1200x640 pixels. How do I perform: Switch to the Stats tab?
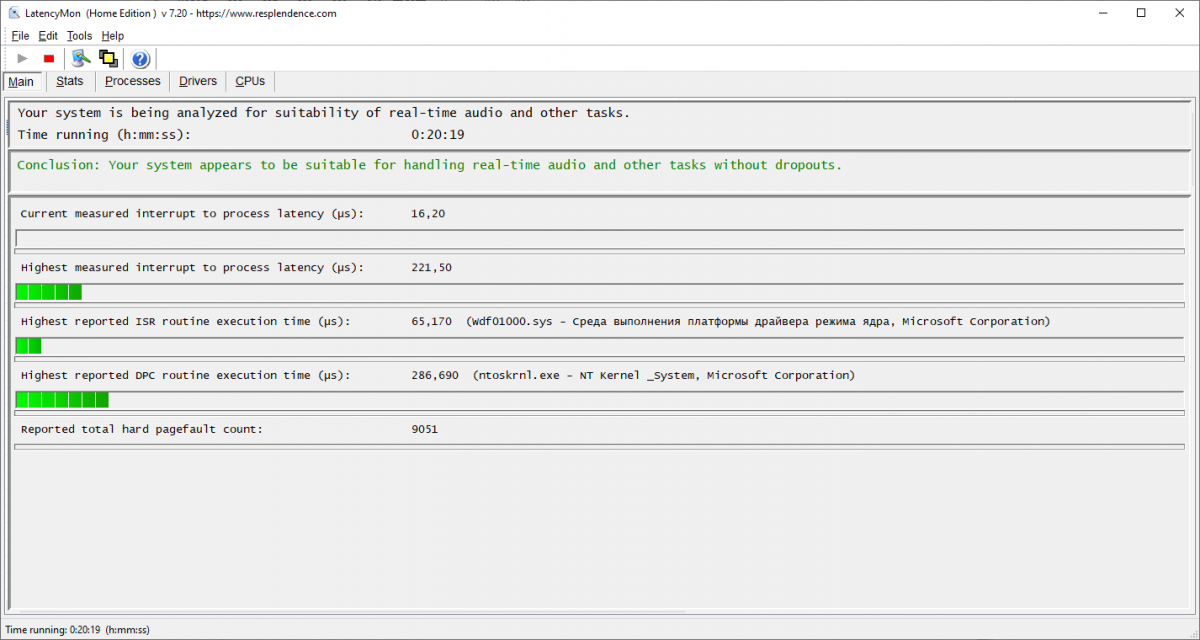pyautogui.click(x=70, y=81)
